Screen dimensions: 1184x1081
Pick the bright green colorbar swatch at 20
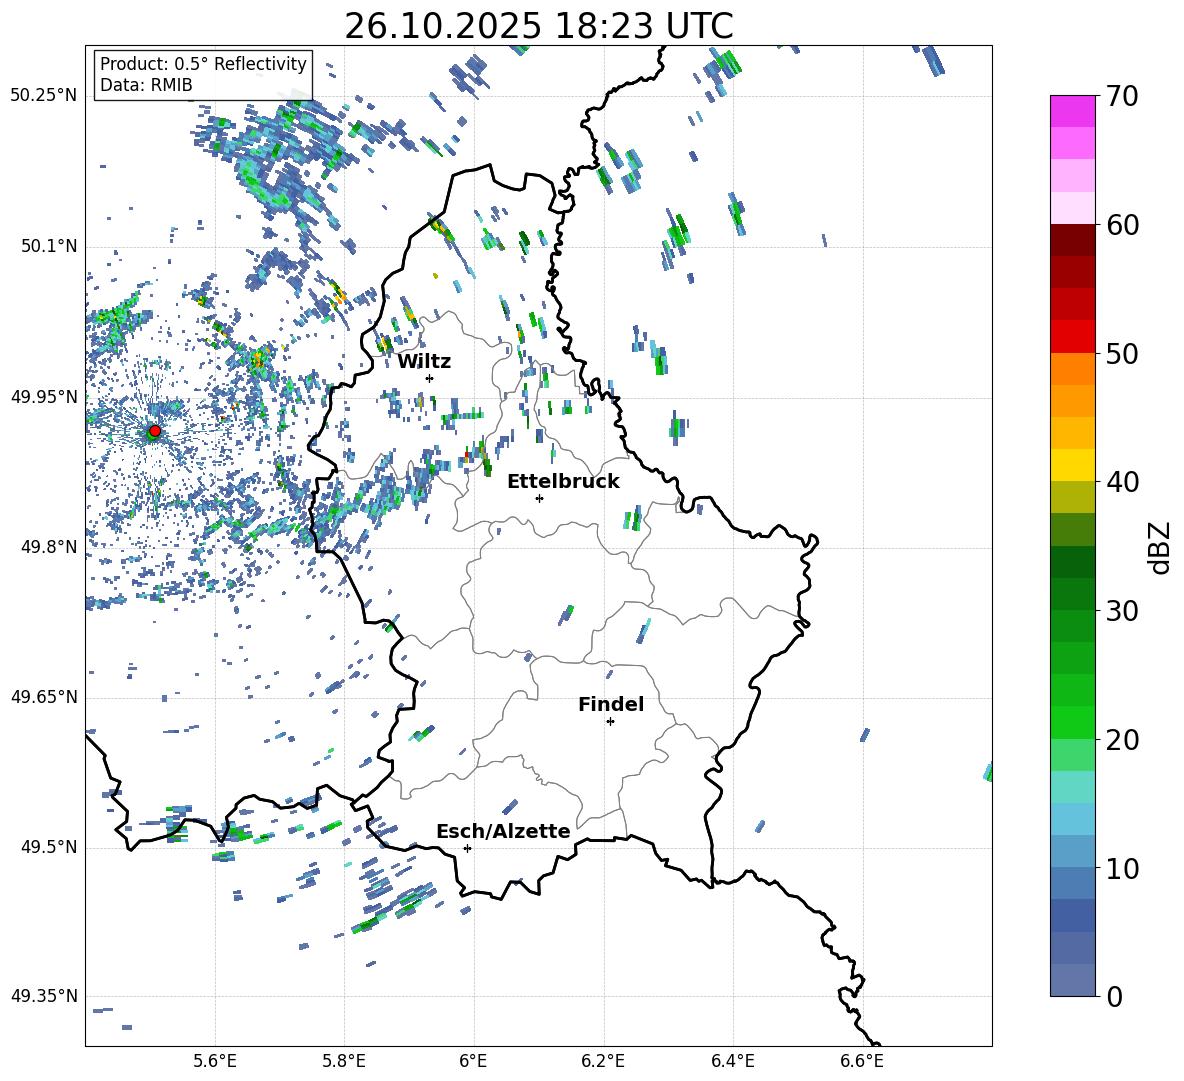point(1073,722)
